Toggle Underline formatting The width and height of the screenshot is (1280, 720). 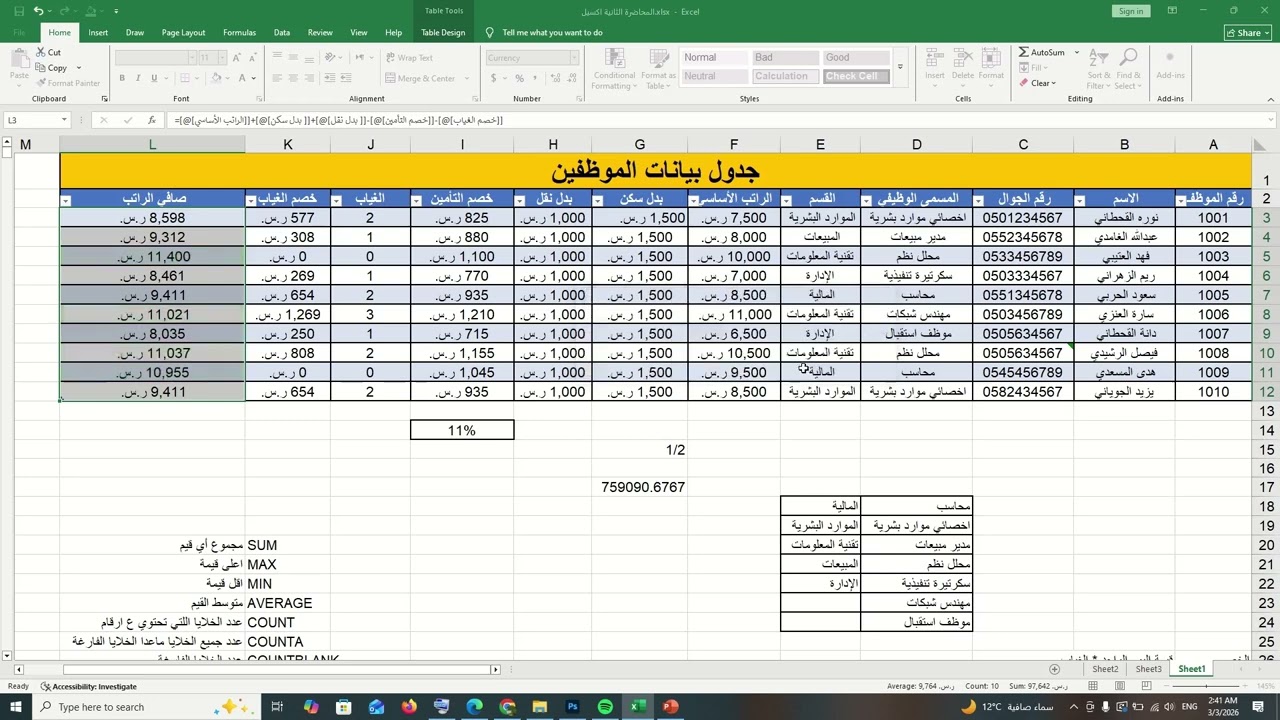[155, 78]
